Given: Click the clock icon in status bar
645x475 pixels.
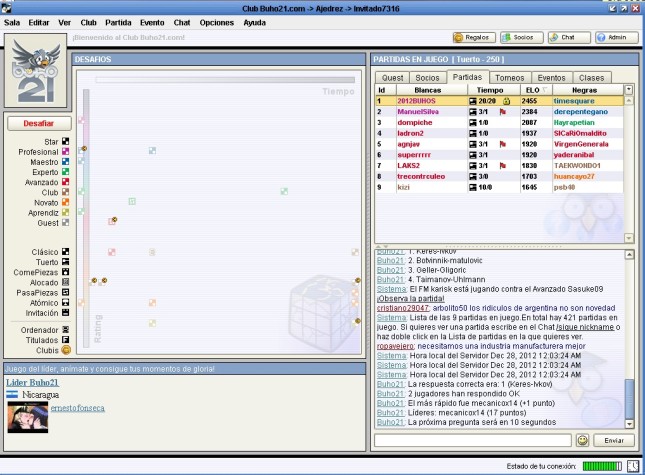Looking at the screenshot, I should click(x=633, y=466).
